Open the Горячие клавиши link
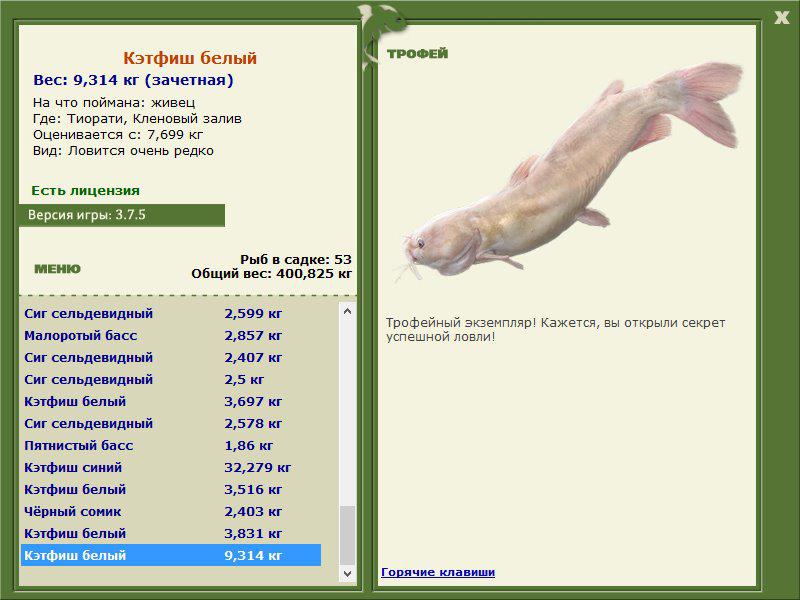Screen dimensions: 800x600 coord(438,572)
